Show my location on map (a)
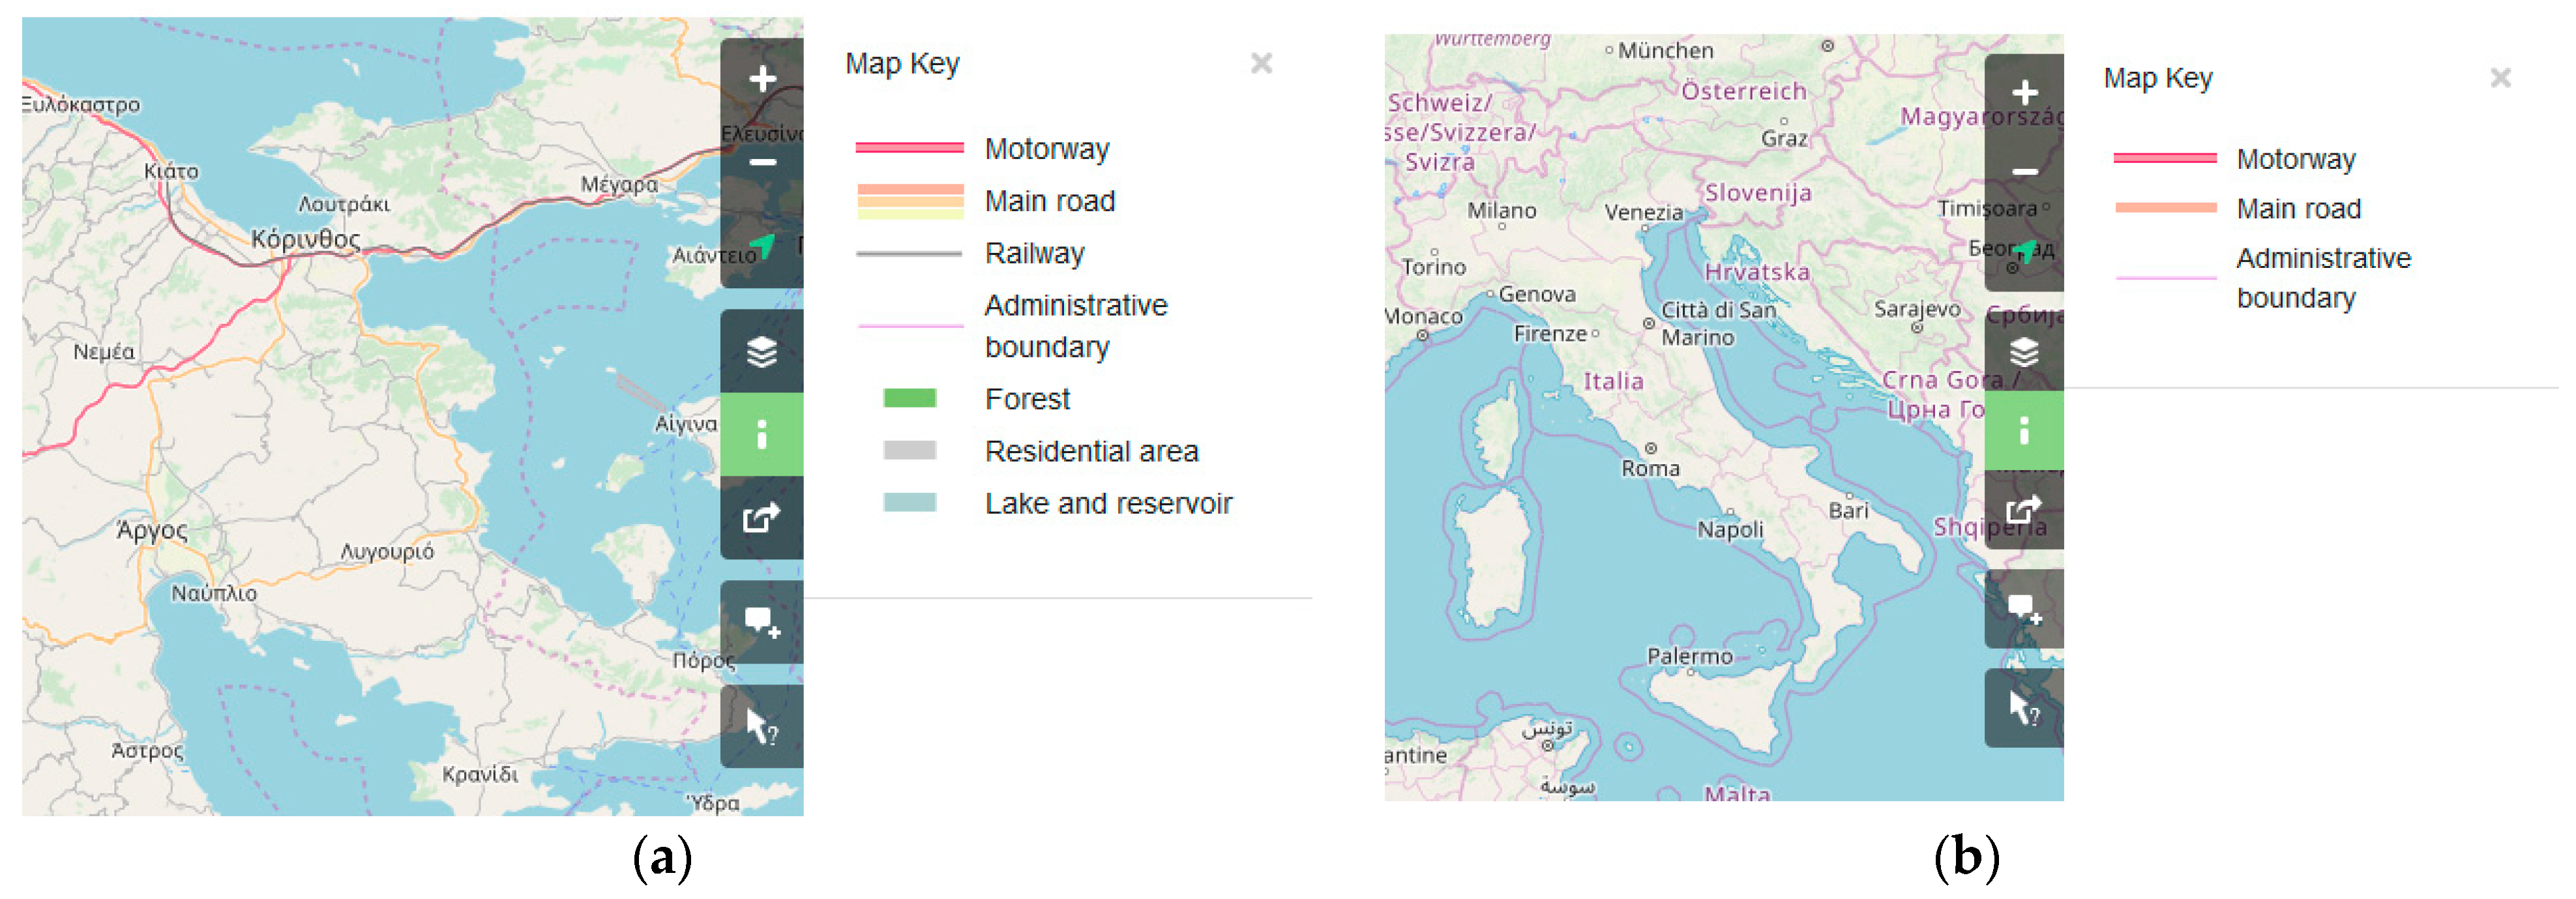Image resolution: width=2576 pixels, height=899 pixels. tap(762, 246)
